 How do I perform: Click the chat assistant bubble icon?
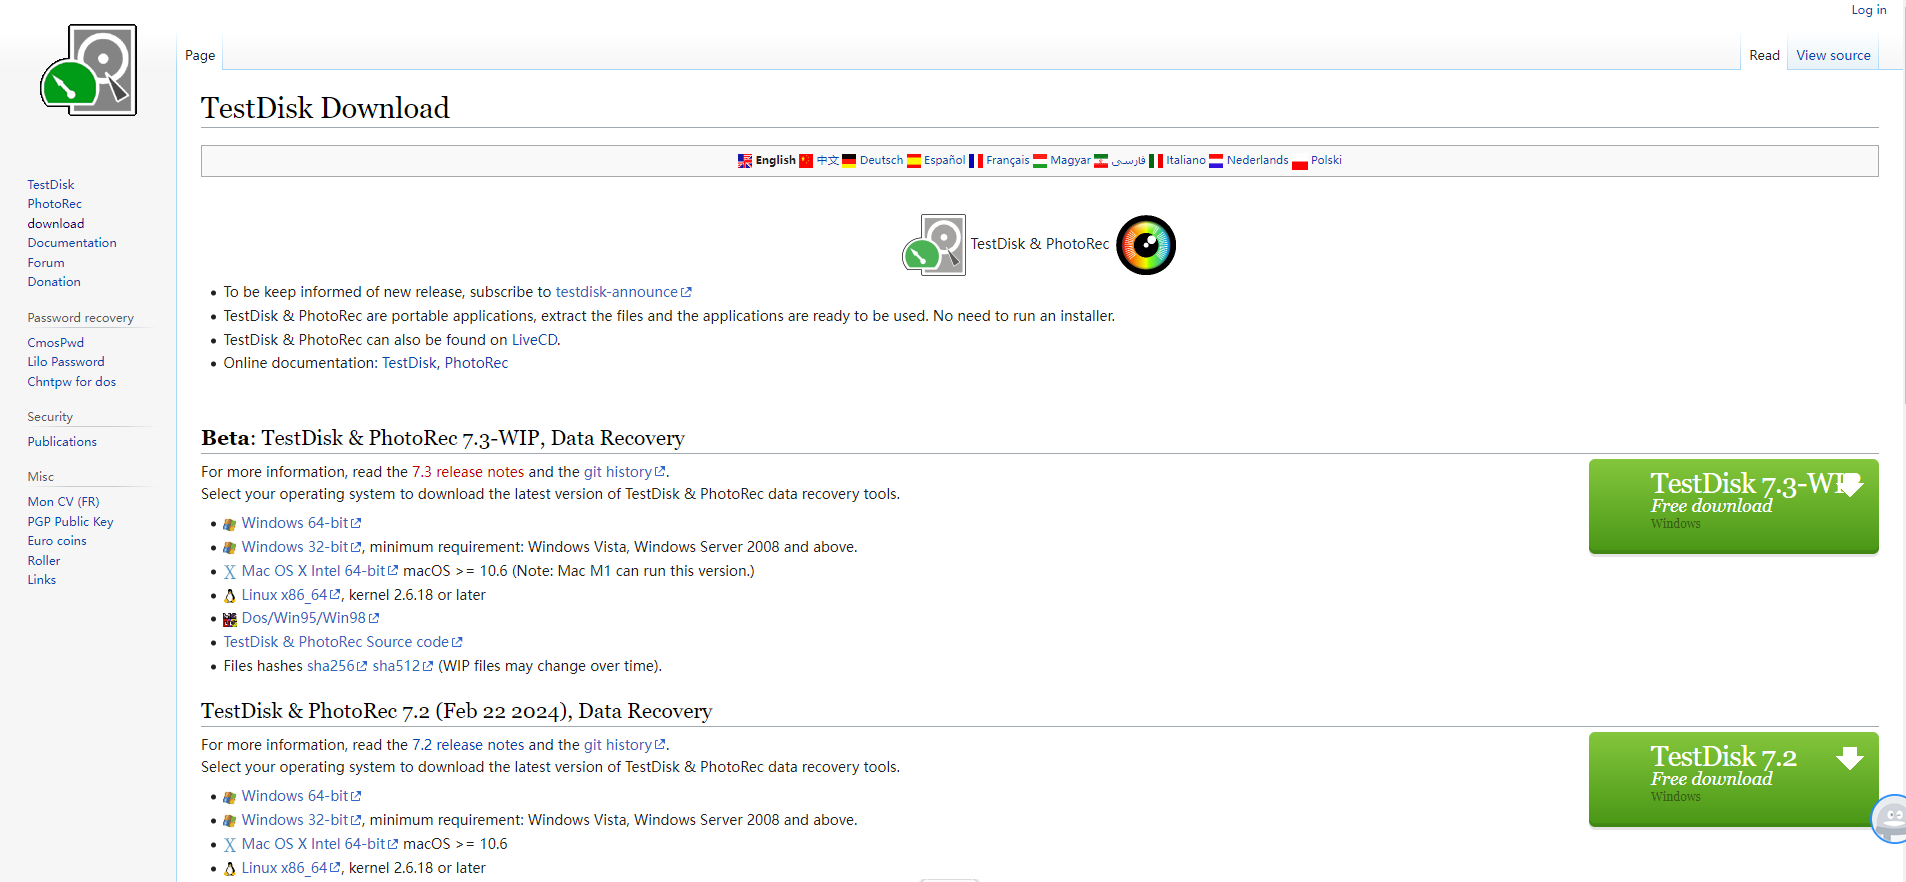(1889, 819)
